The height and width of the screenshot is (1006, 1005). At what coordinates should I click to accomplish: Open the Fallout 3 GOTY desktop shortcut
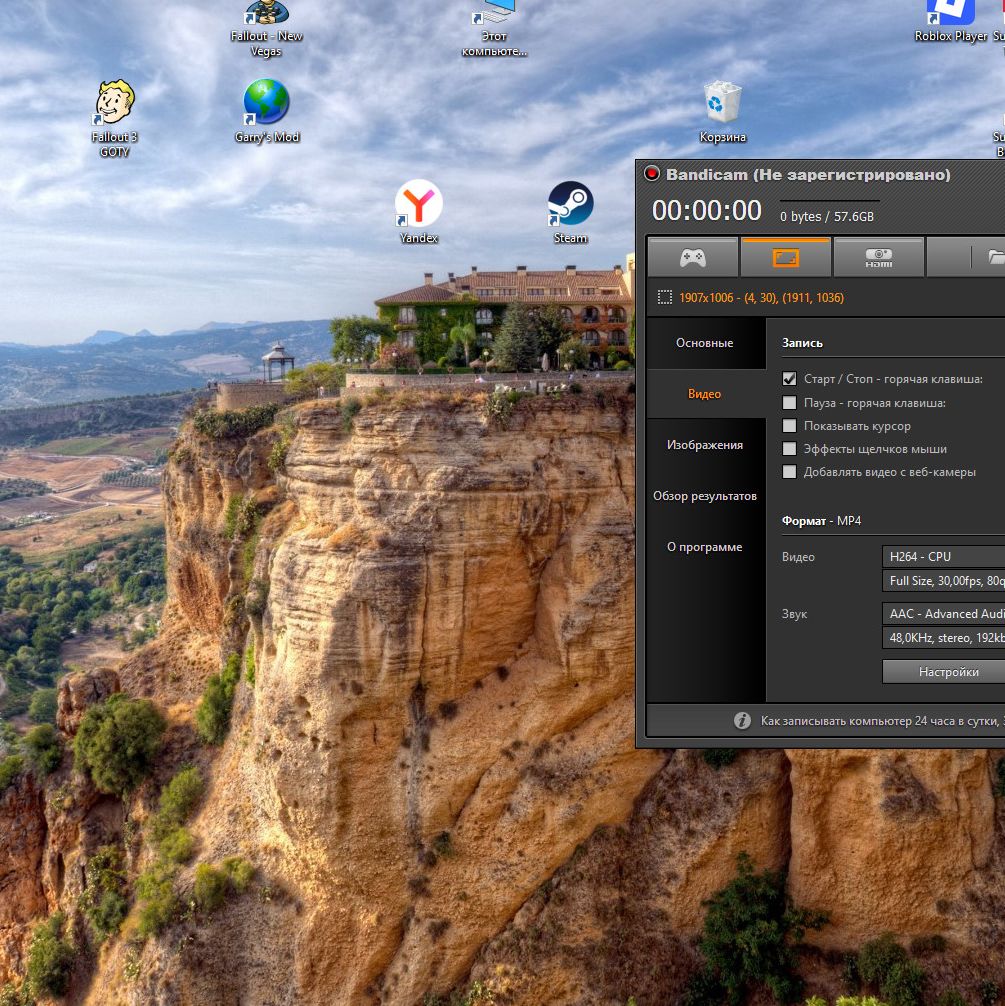pyautogui.click(x=114, y=118)
